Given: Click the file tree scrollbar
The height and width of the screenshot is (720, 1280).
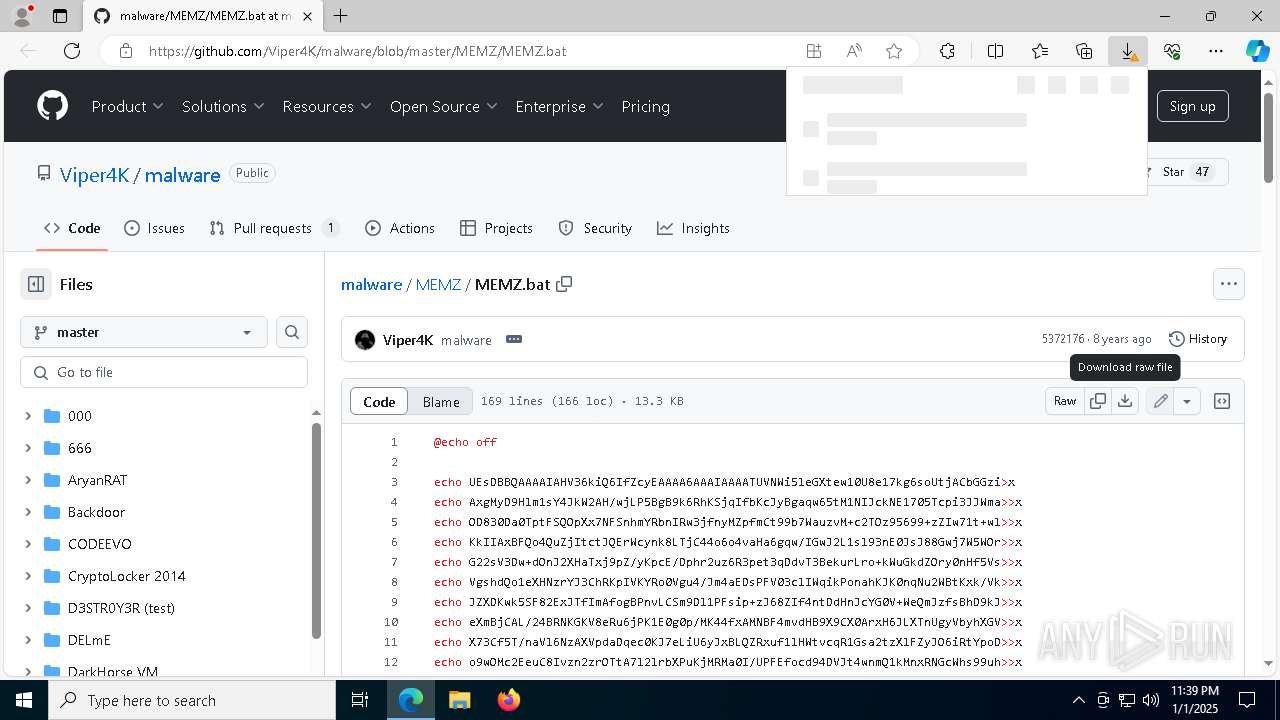Looking at the screenshot, I should (x=316, y=530).
